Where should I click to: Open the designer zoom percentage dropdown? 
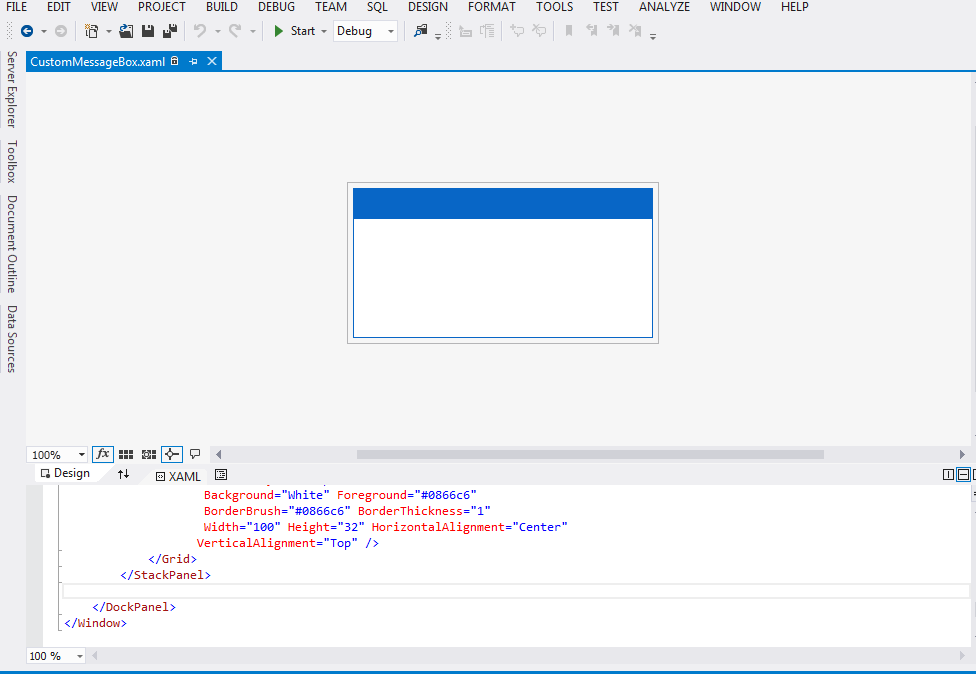pos(80,454)
